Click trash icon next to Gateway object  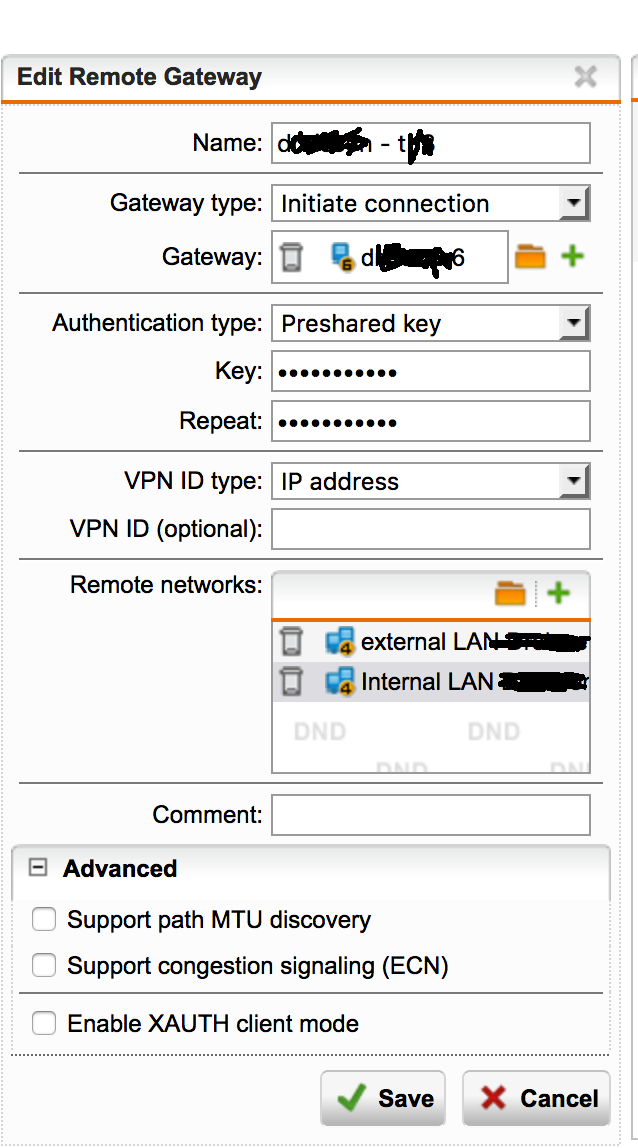pyautogui.click(x=291, y=258)
